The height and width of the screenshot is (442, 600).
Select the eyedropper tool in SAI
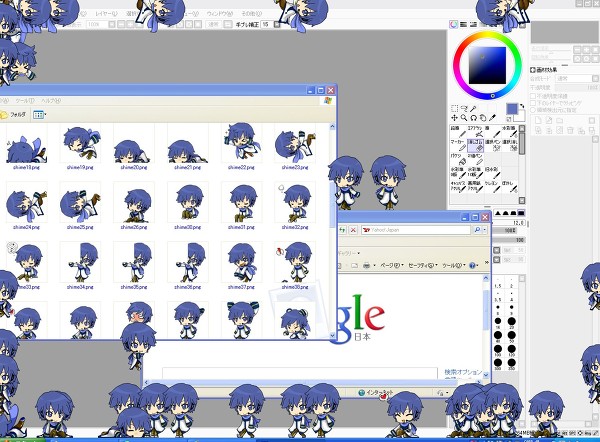click(x=493, y=118)
